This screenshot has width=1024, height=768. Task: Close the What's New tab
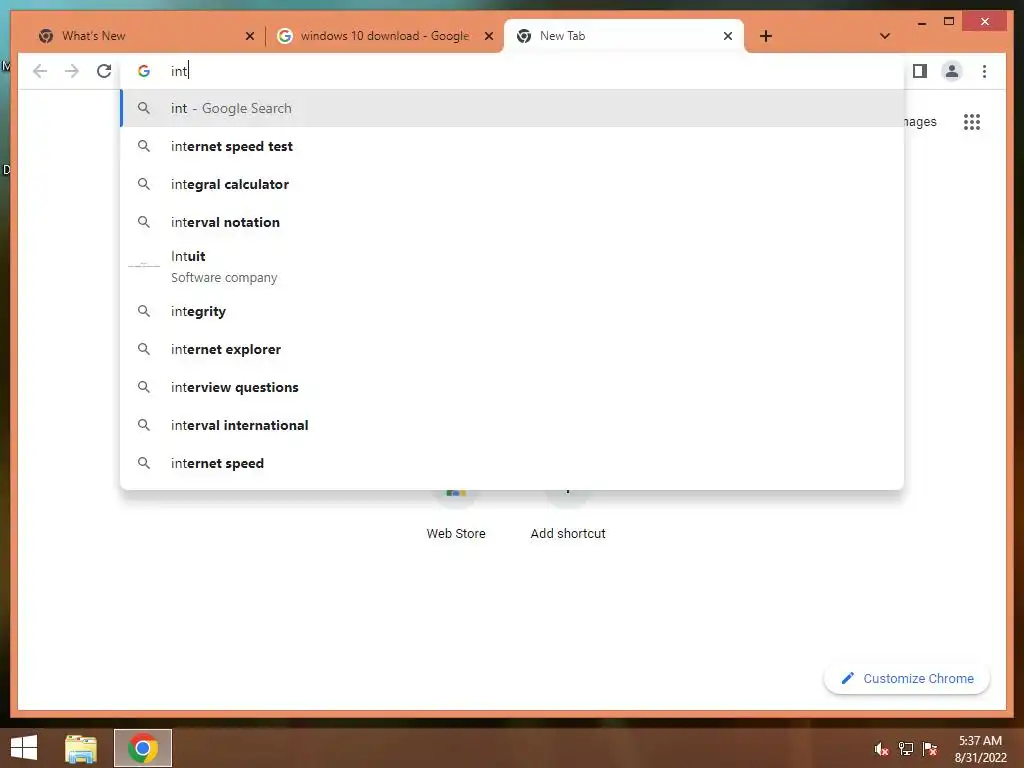[x=249, y=36]
